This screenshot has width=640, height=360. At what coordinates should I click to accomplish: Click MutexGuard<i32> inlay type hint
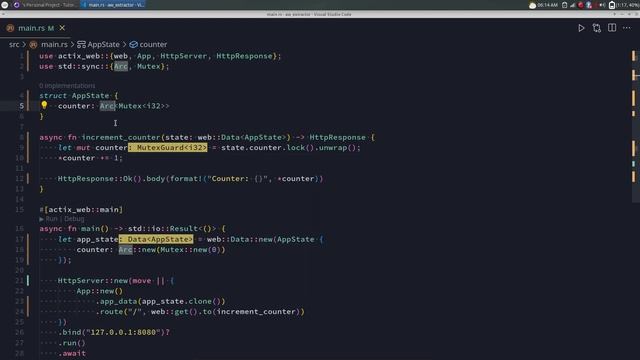coord(168,147)
